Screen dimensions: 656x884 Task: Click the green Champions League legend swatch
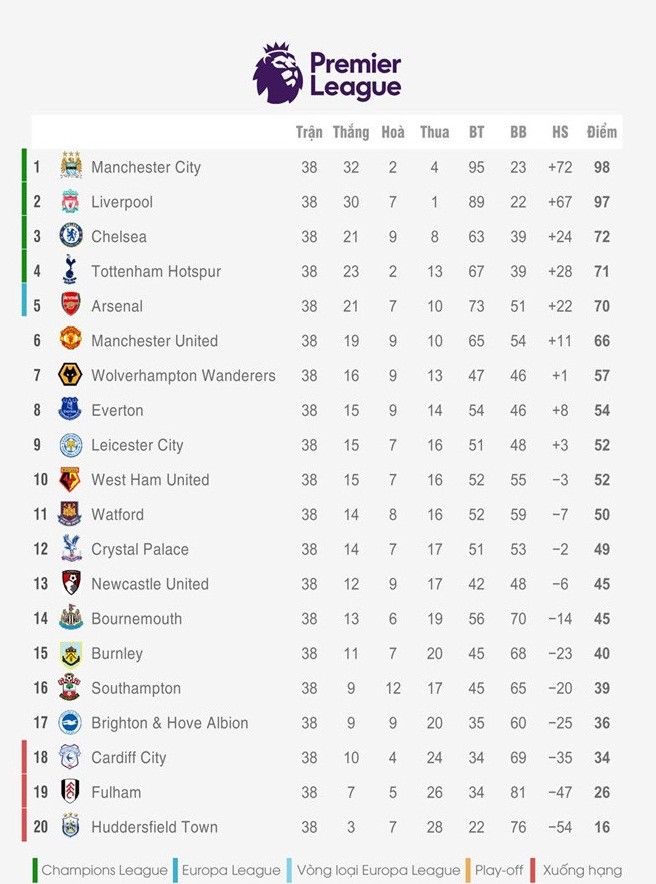tap(35, 870)
